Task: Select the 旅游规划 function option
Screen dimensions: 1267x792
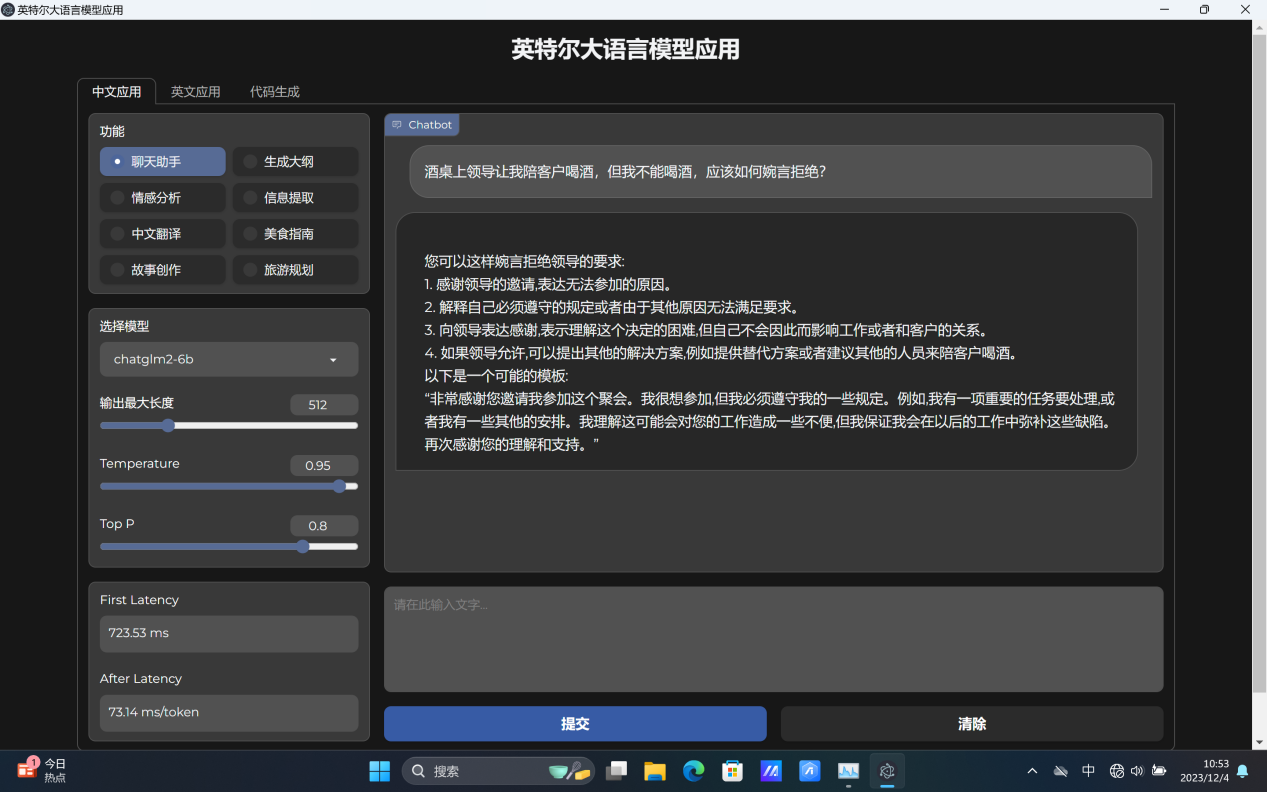Action: (295, 270)
